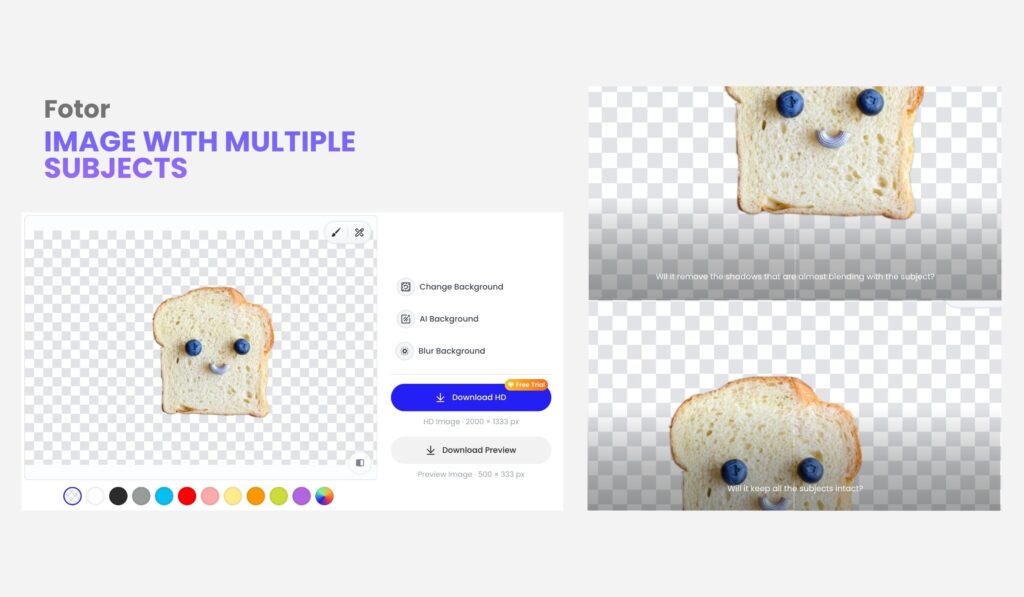
Task: Click the AI Background icon
Action: tap(406, 319)
